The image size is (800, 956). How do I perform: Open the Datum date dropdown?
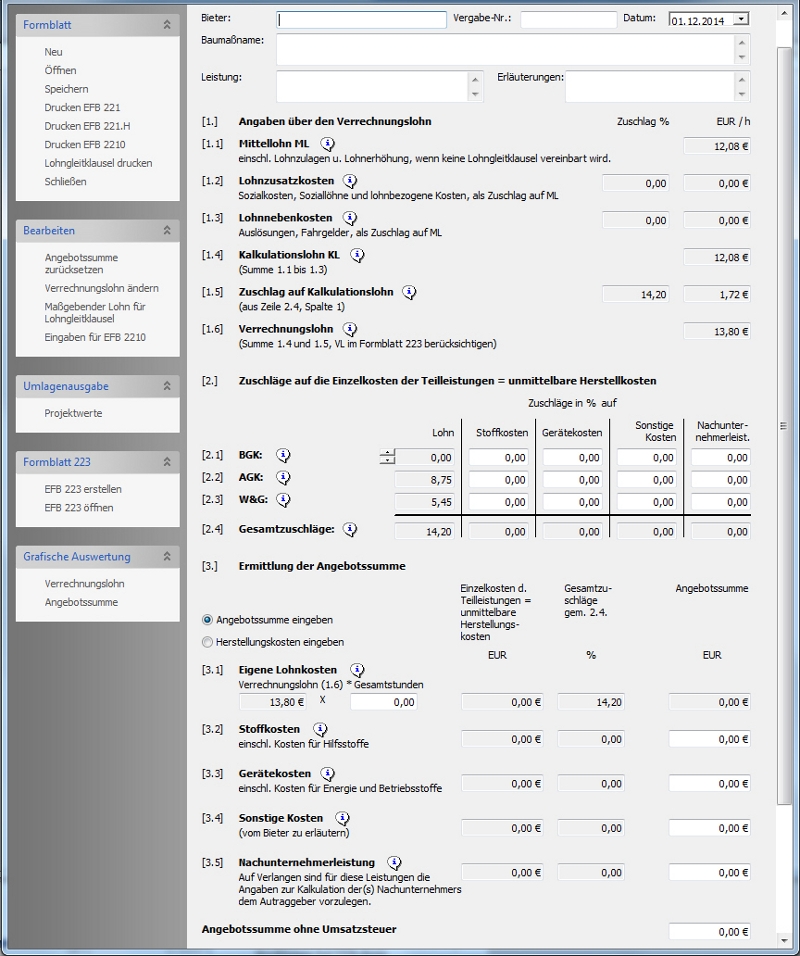point(740,19)
